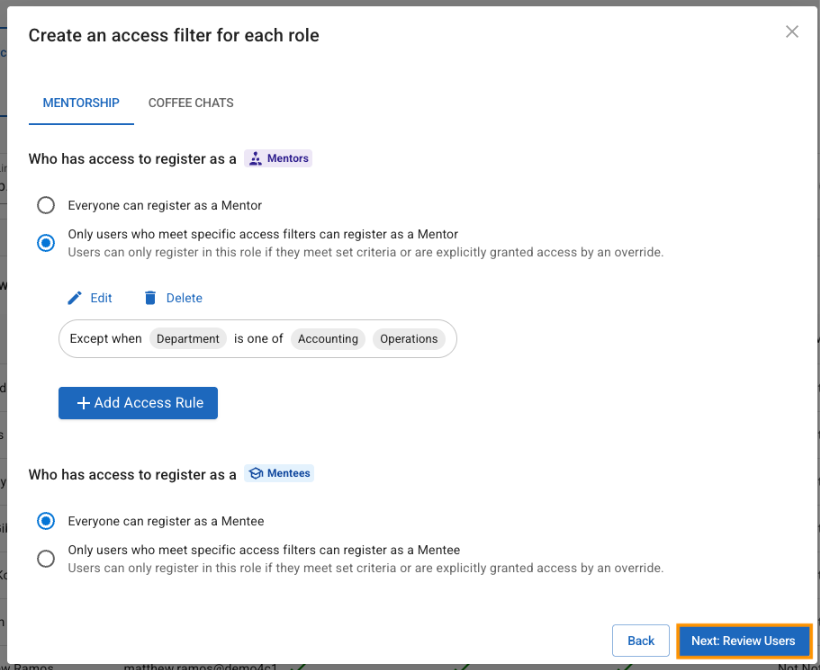
Task: Select Everyone can register as a Mentee
Action: [46, 521]
